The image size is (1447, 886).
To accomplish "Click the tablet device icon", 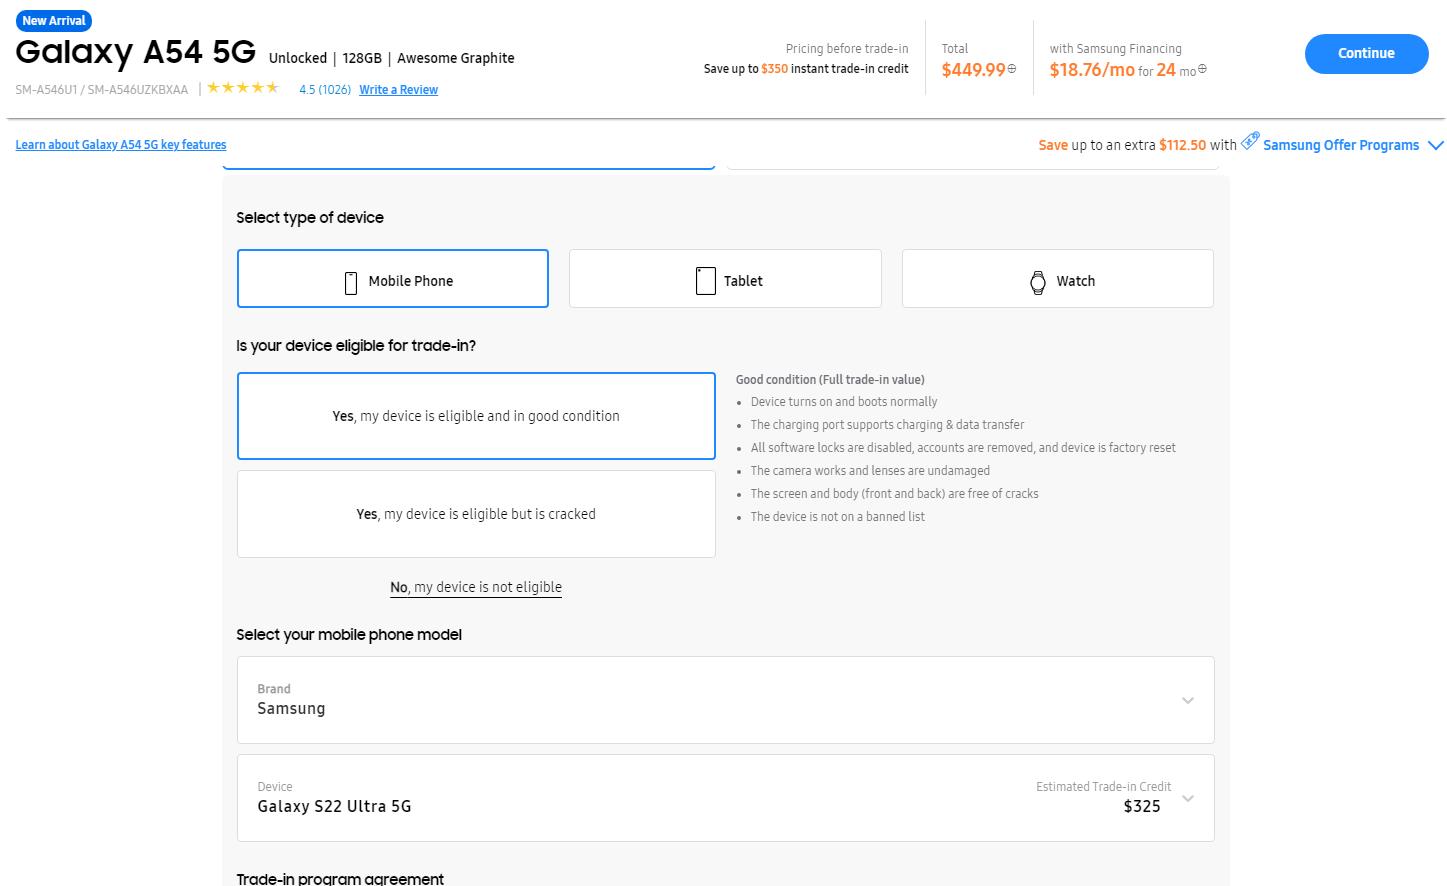I will pyautogui.click(x=705, y=281).
